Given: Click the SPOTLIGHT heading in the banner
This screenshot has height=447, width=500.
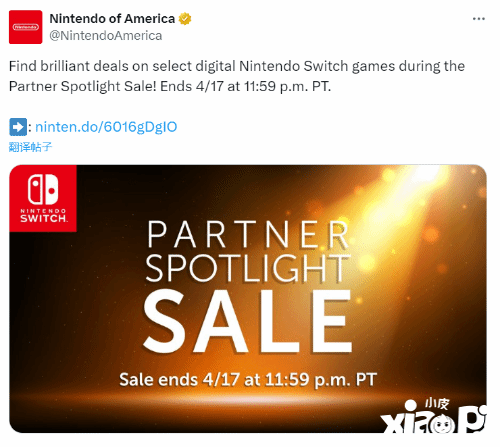Looking at the screenshot, I should 248,268.
